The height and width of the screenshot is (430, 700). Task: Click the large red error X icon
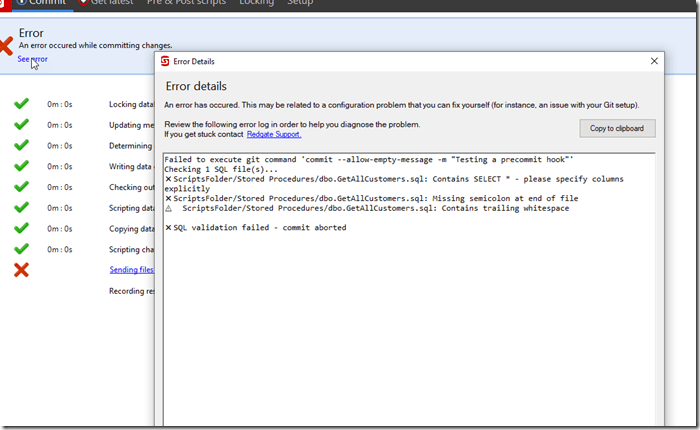[x=5, y=45]
